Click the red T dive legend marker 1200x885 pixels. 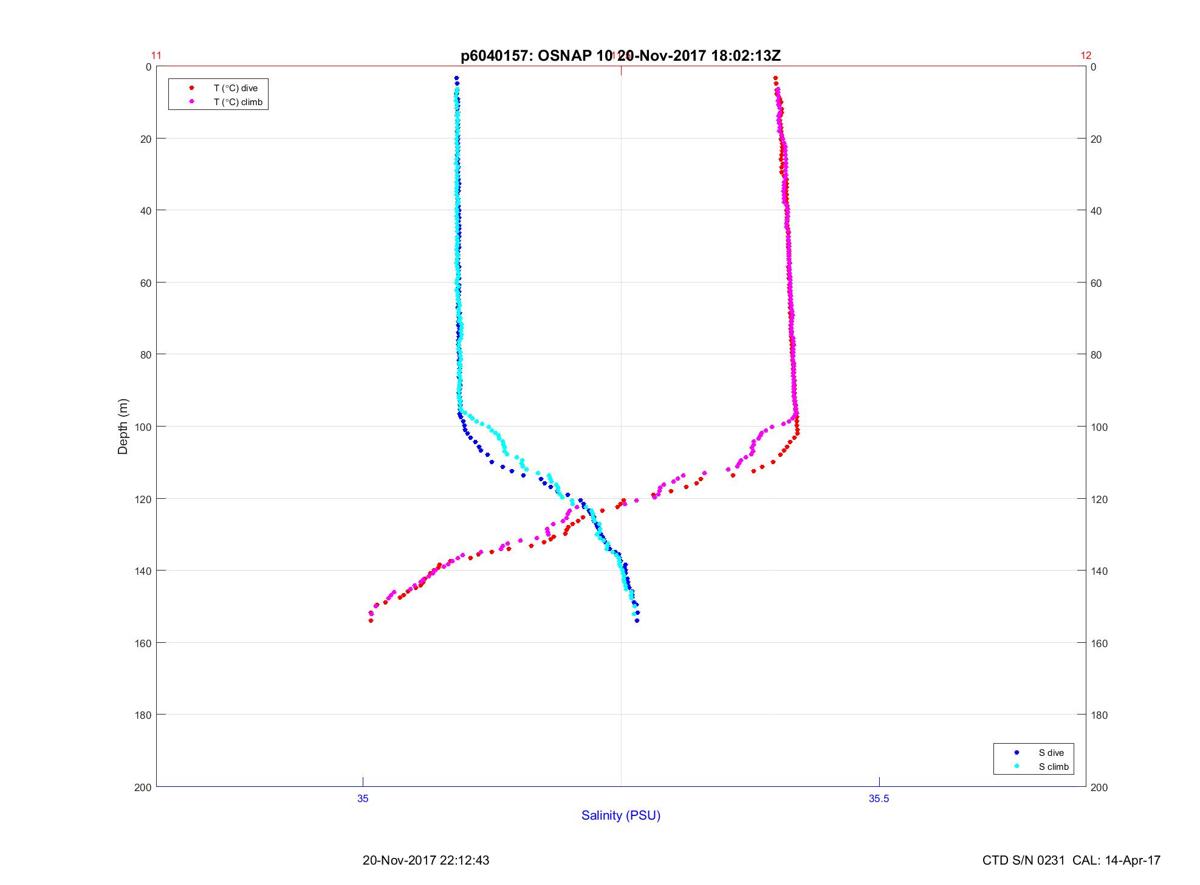191,88
